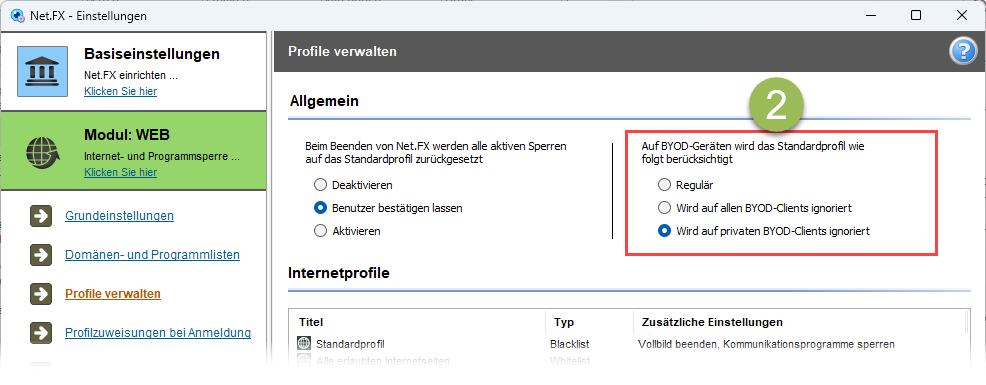Open Domänen- und Programmlisten link
This screenshot has width=986, height=385.
coord(153,255)
